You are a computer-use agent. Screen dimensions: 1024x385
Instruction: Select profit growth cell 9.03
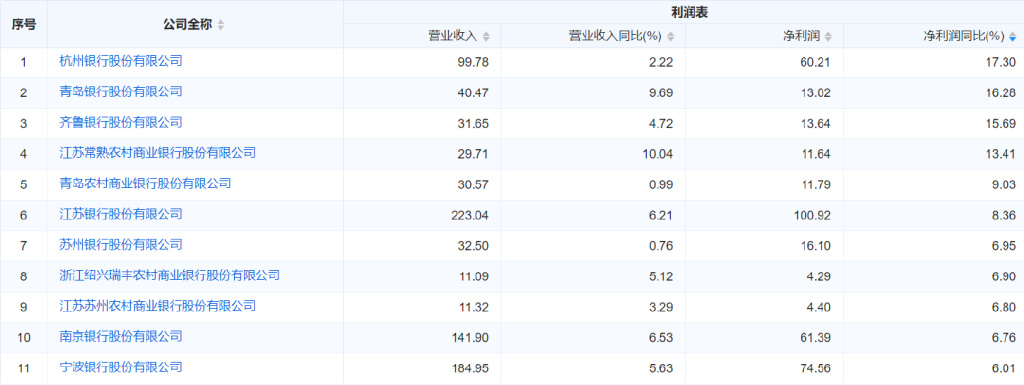(x=1004, y=185)
